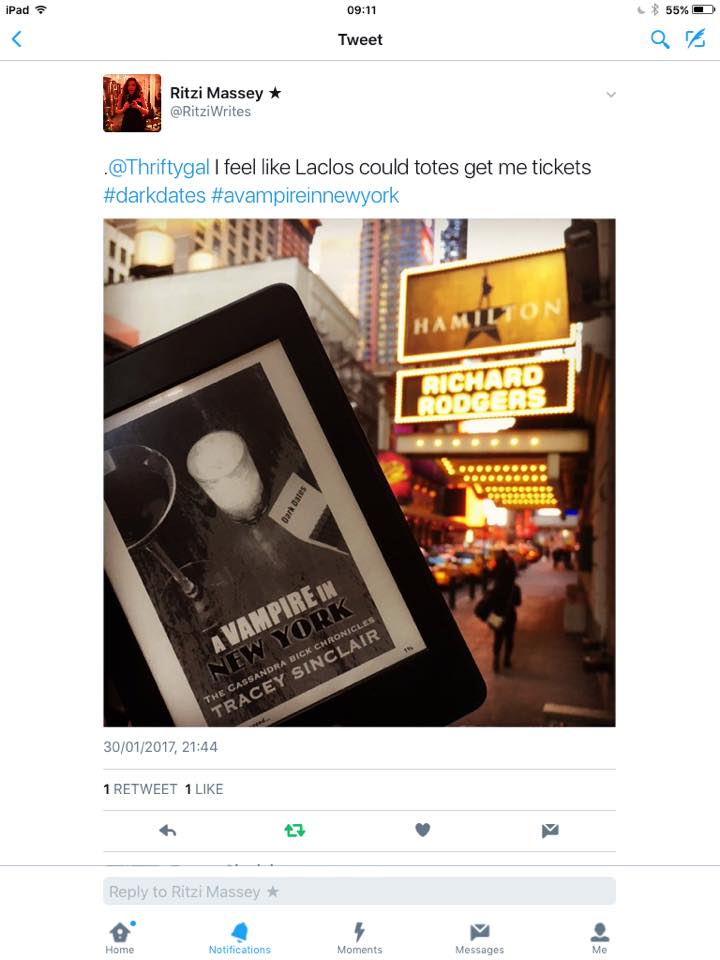Open search with the magnifier icon
The width and height of the screenshot is (720, 960).
point(659,40)
